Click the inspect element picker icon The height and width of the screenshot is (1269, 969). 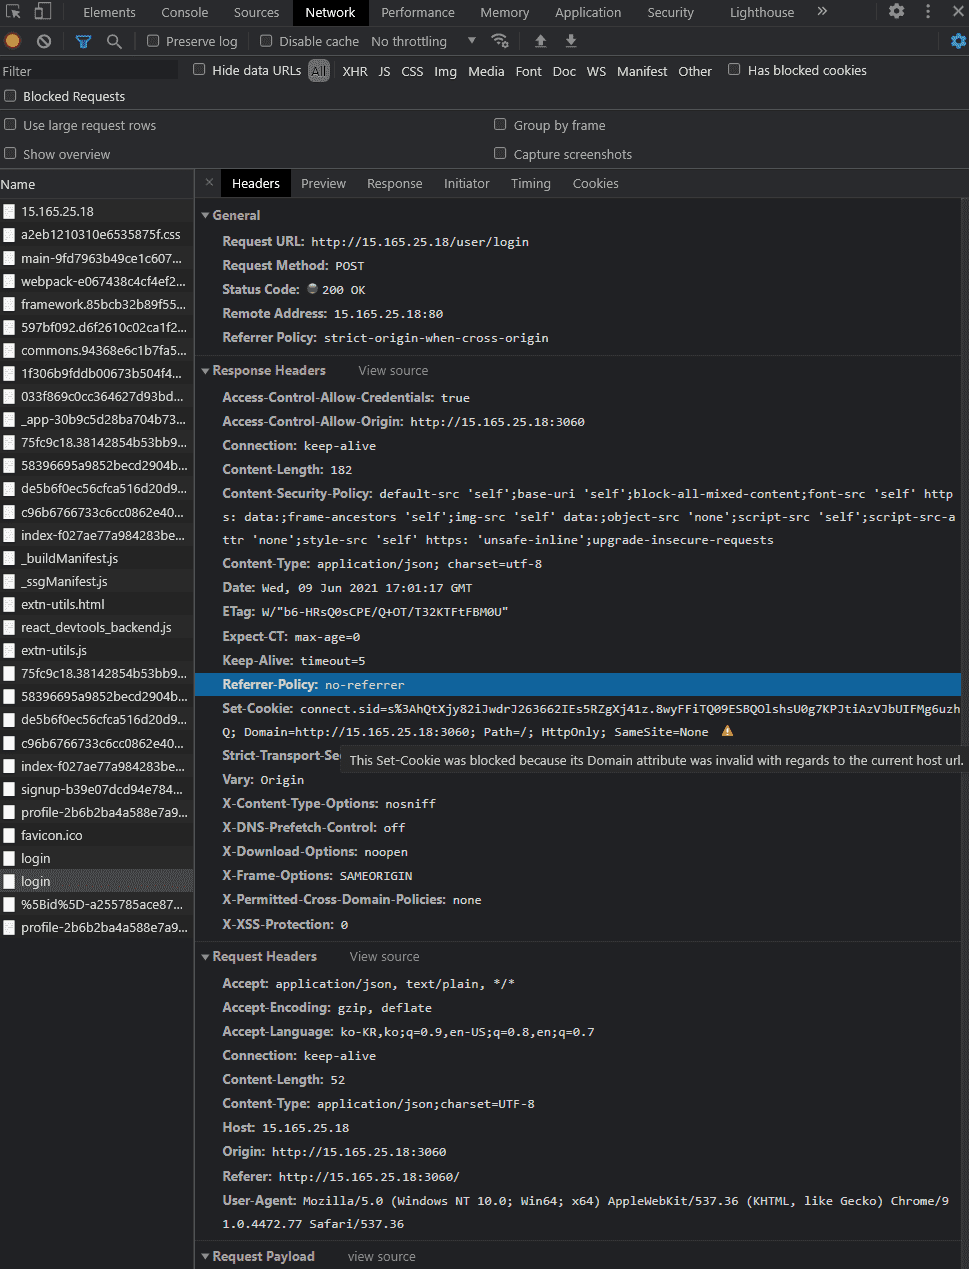tap(14, 12)
